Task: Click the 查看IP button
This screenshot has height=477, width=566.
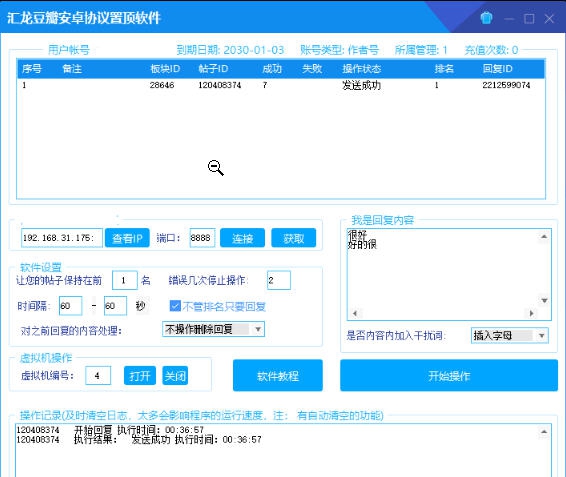Action: [127, 238]
